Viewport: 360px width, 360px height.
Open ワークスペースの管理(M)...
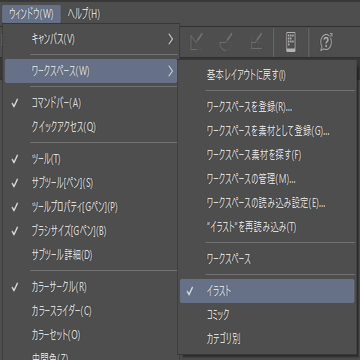(267, 180)
